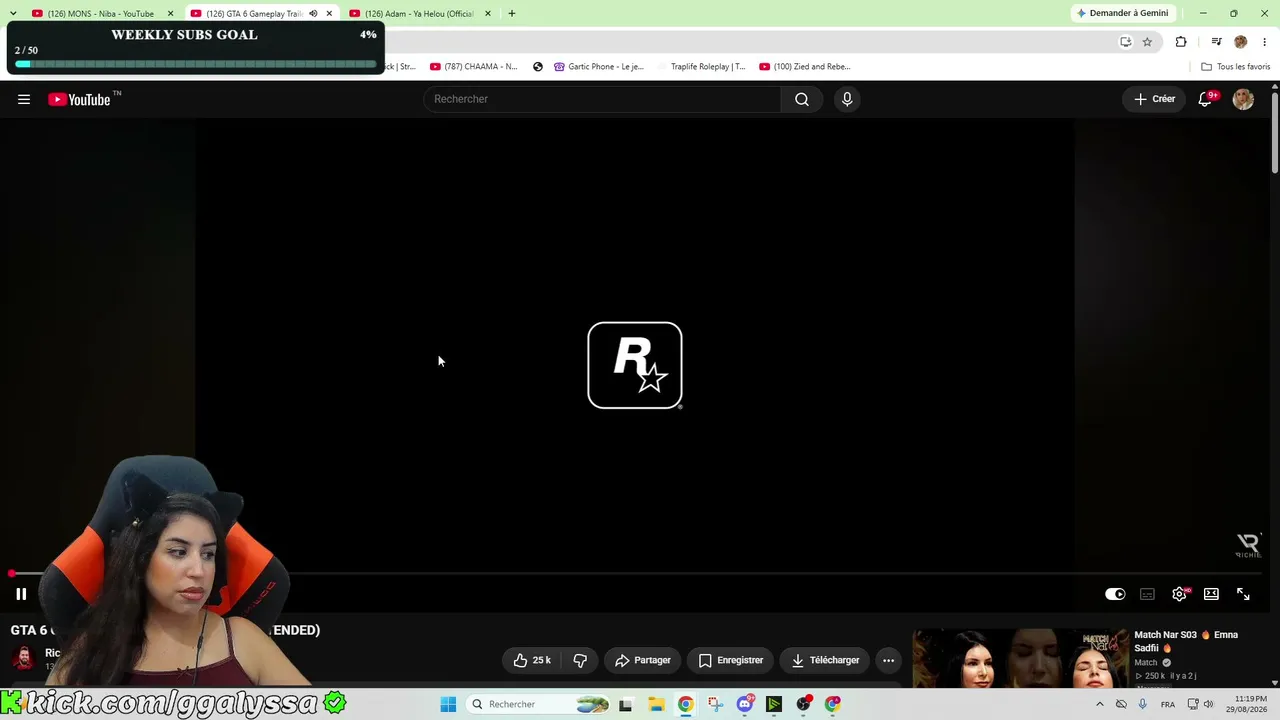Image resolution: width=1280 pixels, height=720 pixels.
Task: Open the Match Nar S03 Emna Sadfii title
Action: coord(1186,641)
